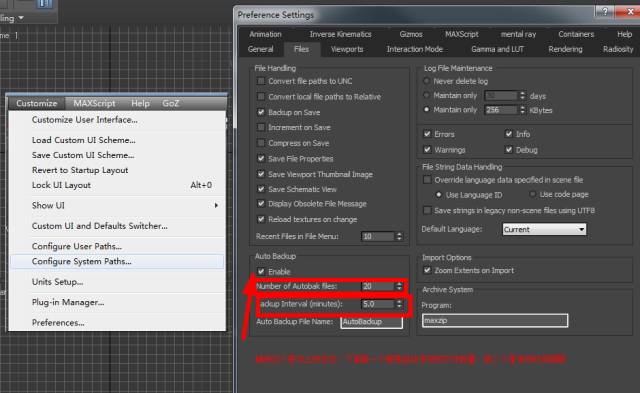Adjust Recent Files in File Menu spinner

[399, 236]
